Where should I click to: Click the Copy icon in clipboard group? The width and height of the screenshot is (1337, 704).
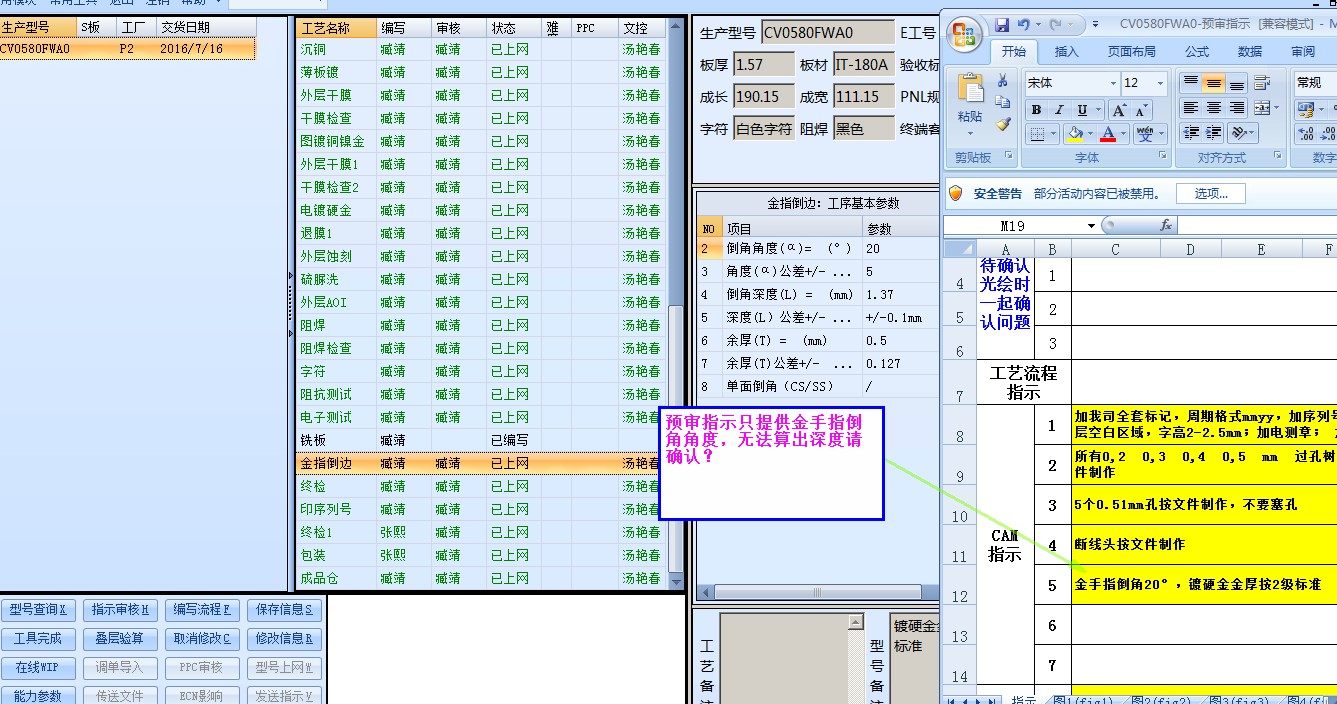pos(1003,102)
